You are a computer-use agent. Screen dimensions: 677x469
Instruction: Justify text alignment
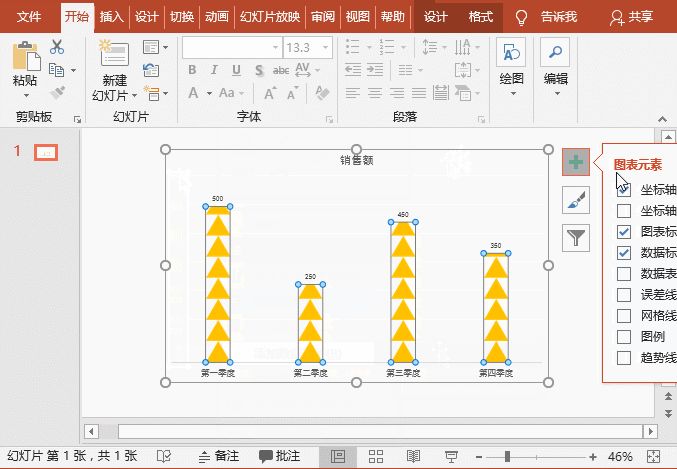tap(419, 92)
